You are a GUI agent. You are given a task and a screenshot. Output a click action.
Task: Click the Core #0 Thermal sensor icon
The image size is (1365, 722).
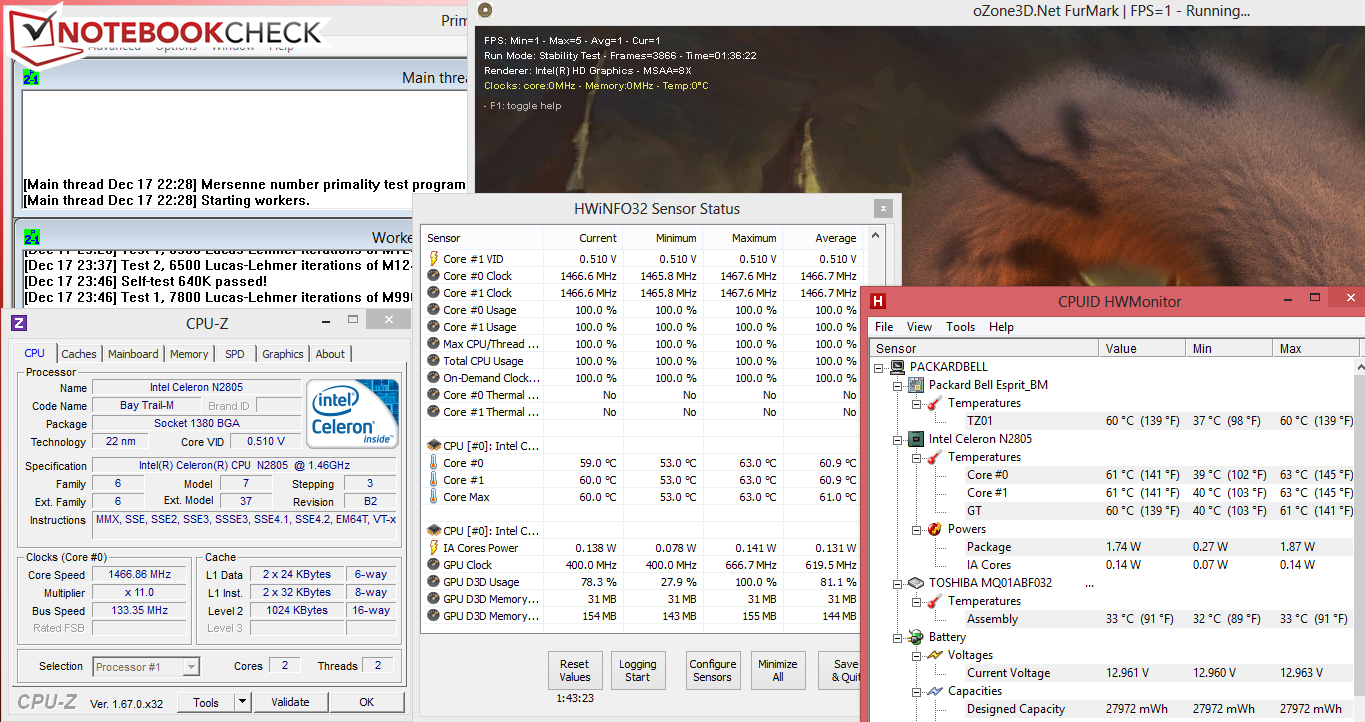click(433, 395)
